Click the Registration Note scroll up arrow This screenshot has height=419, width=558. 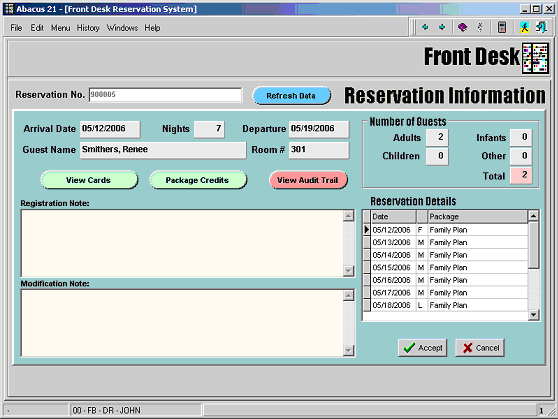[348, 216]
